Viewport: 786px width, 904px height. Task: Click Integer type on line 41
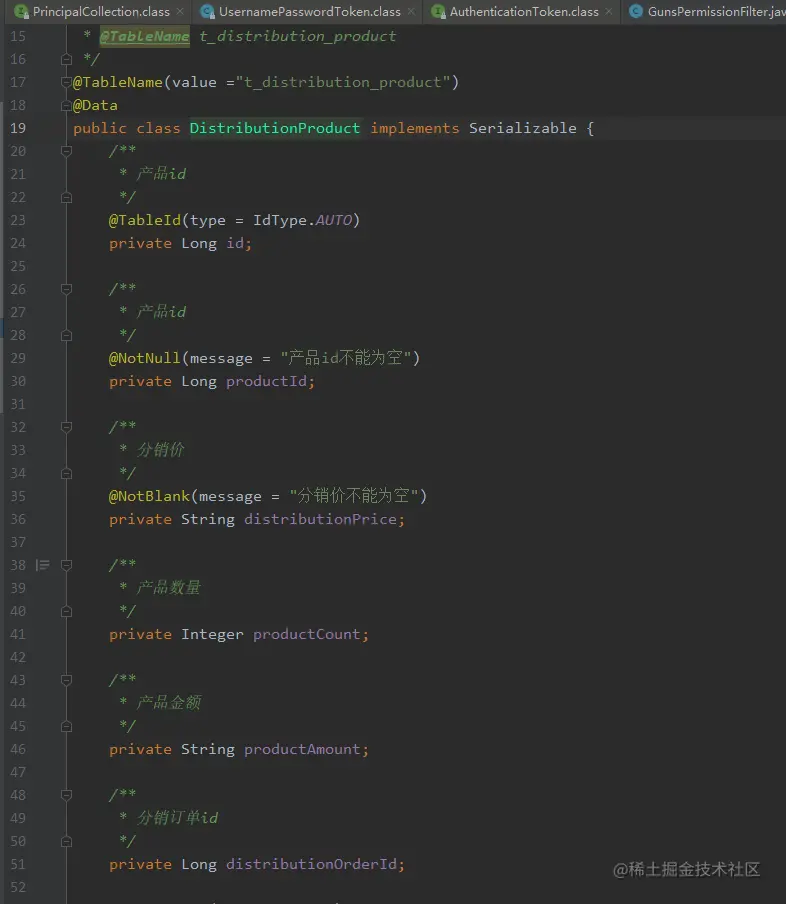[x=212, y=634]
